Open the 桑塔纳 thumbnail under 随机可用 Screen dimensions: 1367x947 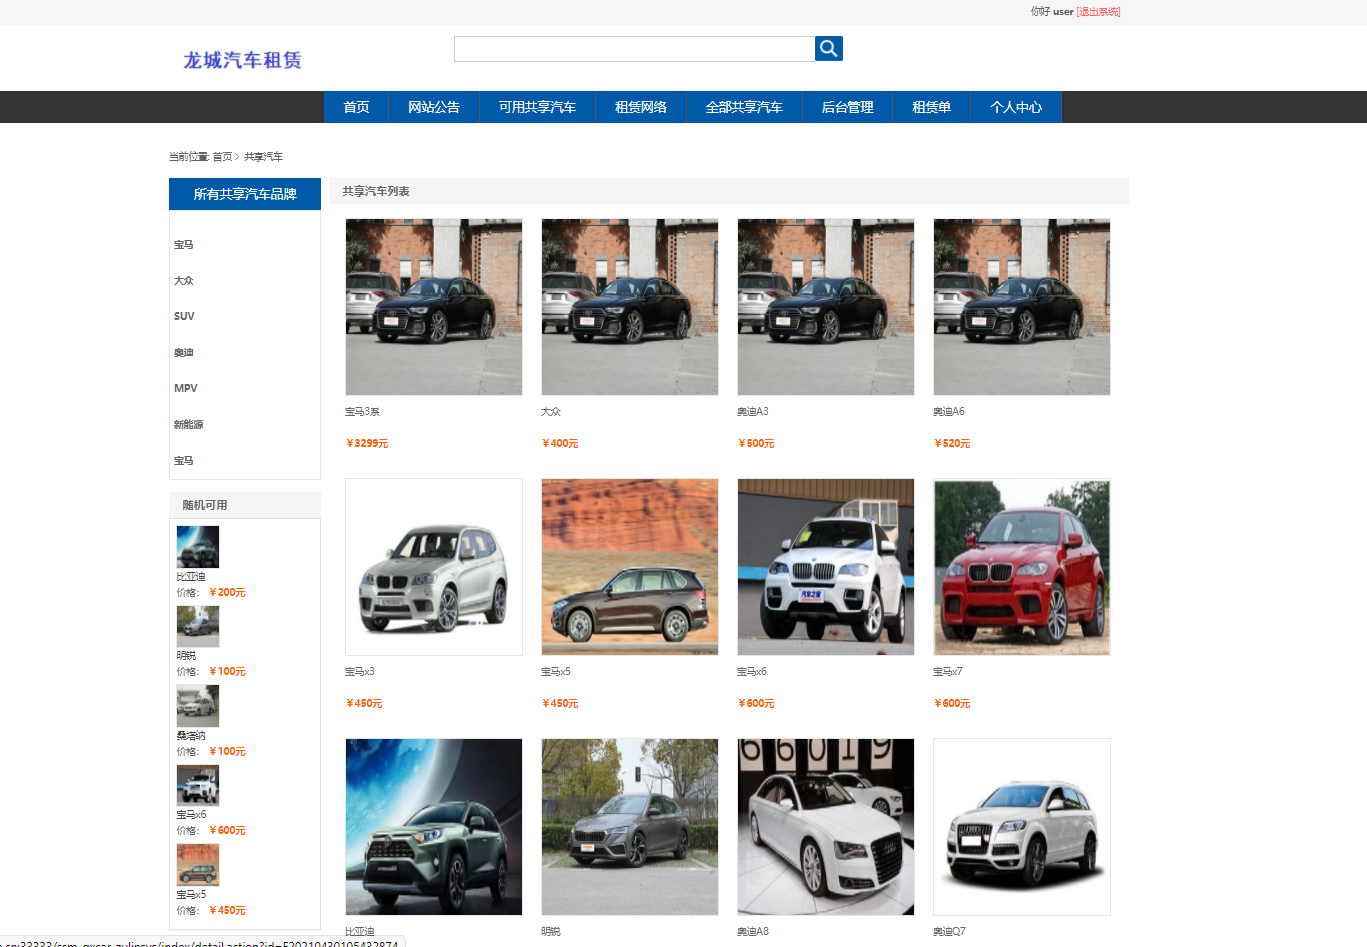pos(198,706)
